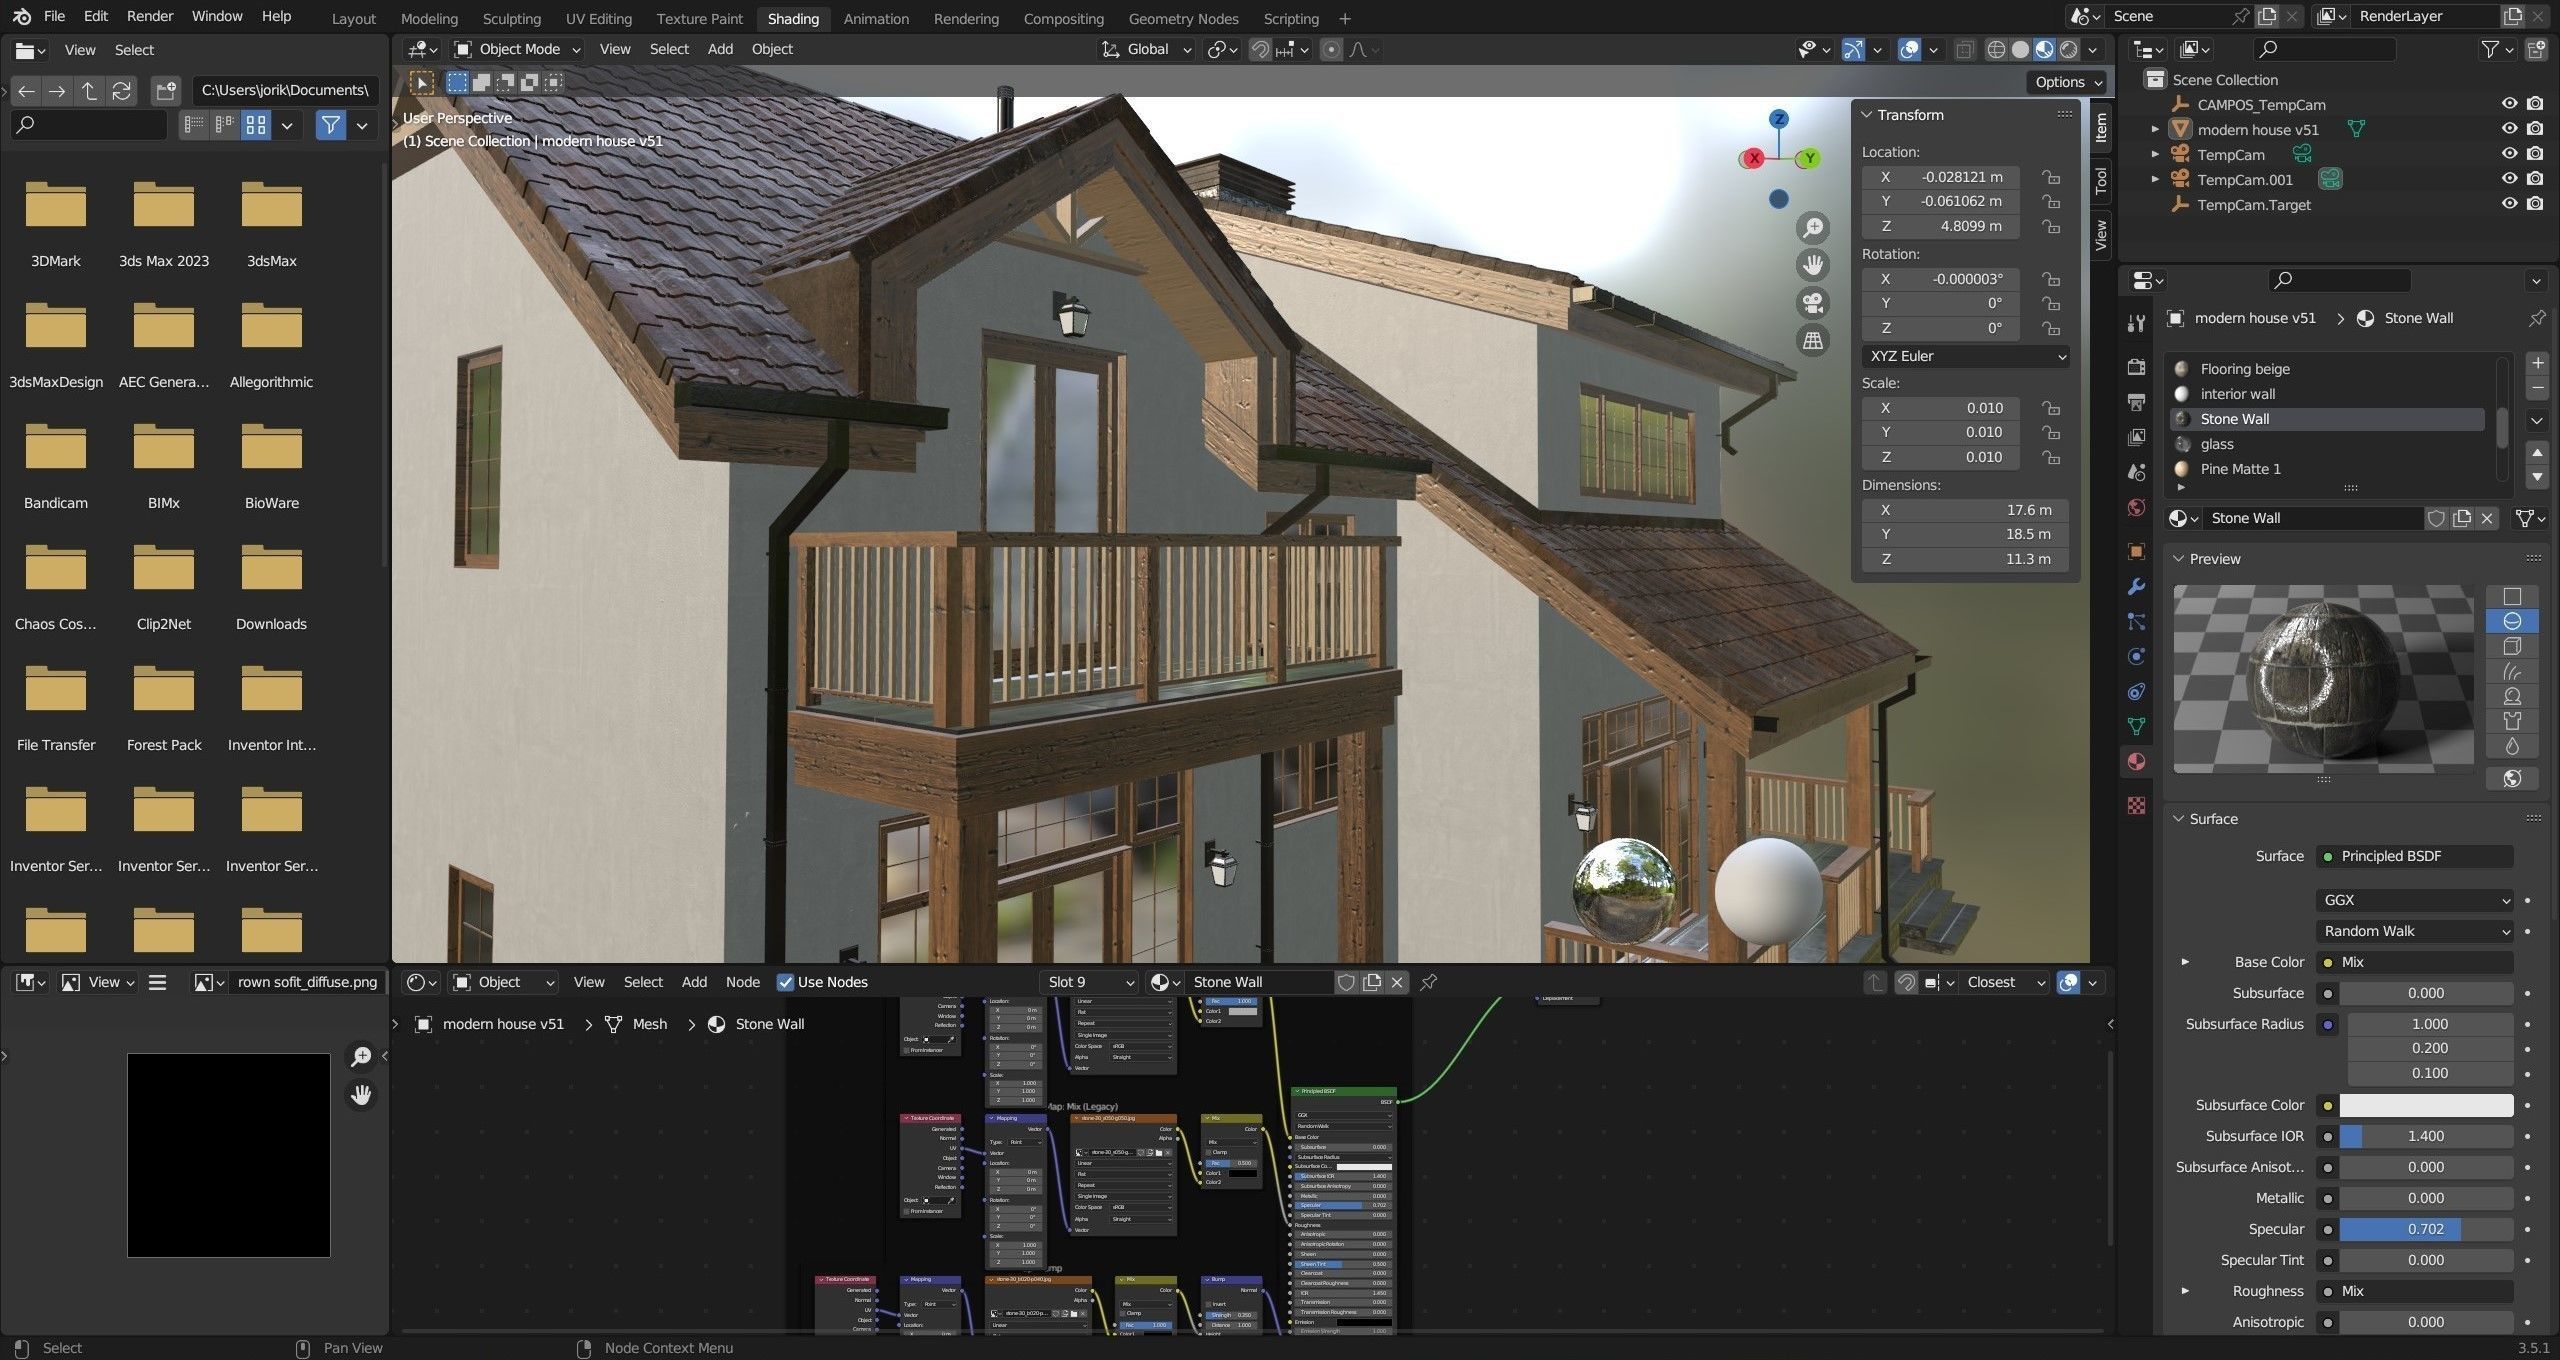Open the Slot 9 material slot dropdown
Image resolution: width=2560 pixels, height=1360 pixels.
[1088, 982]
